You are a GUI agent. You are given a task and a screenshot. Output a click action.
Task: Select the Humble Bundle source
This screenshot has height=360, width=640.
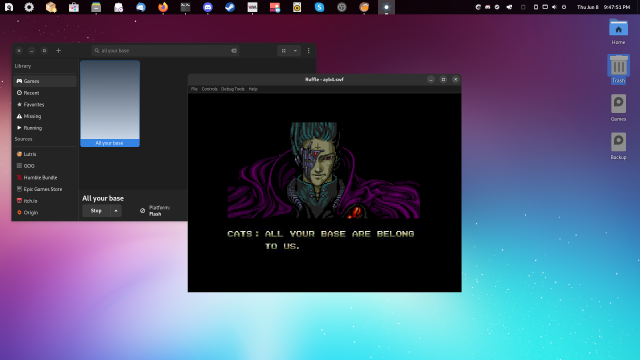(x=45, y=178)
